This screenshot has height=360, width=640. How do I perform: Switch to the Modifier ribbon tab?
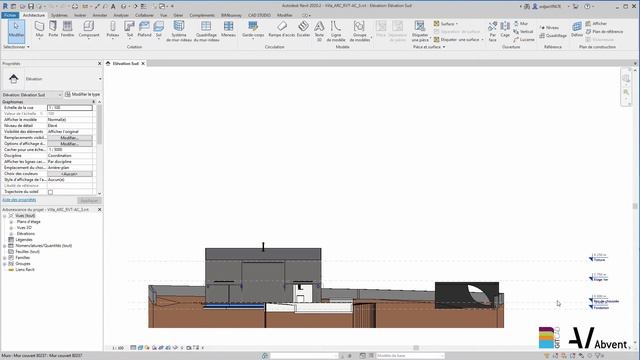point(285,15)
